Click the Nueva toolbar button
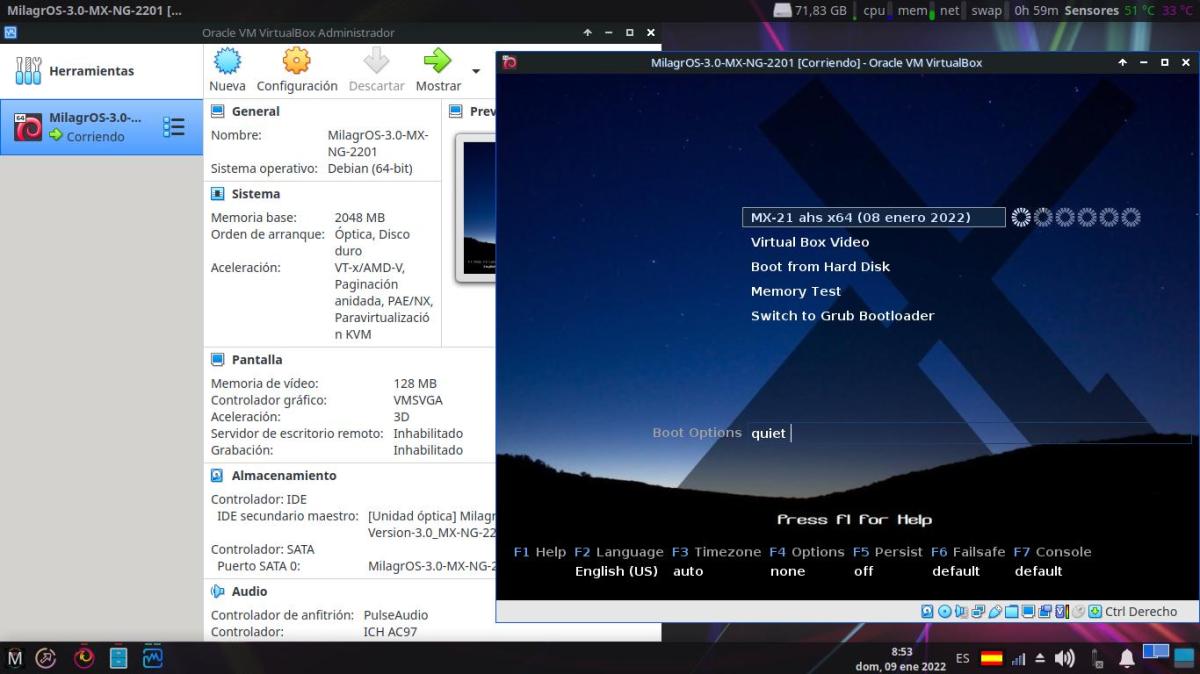1200x674 pixels. (227, 70)
